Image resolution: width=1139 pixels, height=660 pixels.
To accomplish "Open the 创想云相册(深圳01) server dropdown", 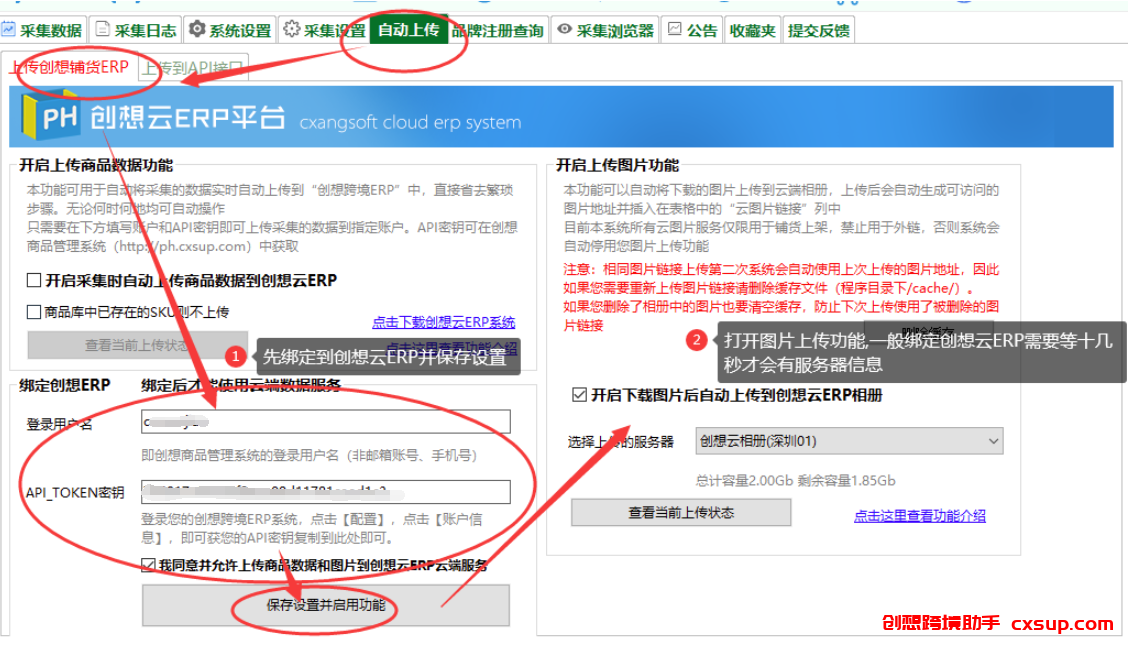I will tap(848, 441).
